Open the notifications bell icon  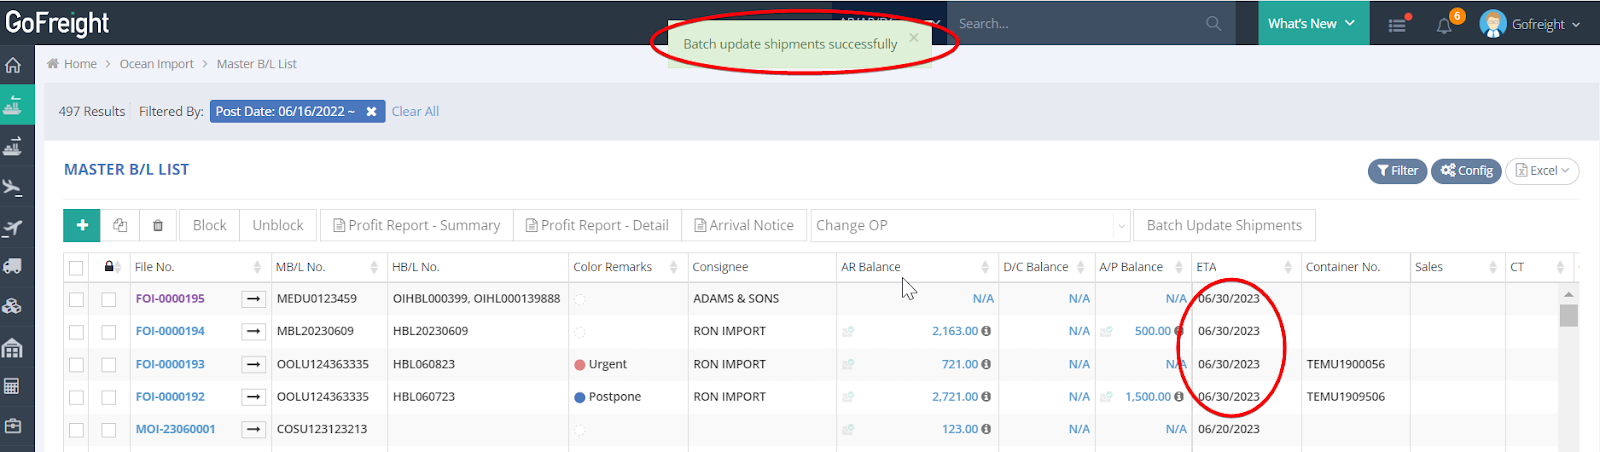[x=1444, y=25]
